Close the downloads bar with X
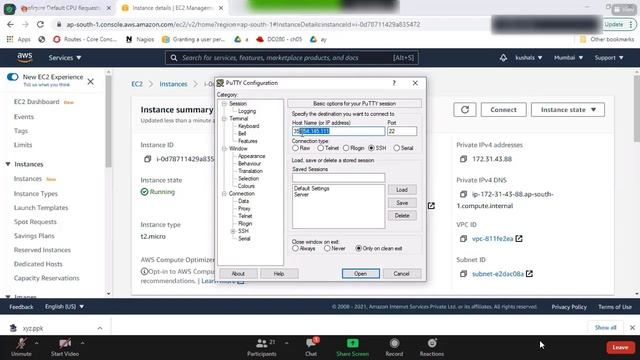The image size is (640, 360). pyautogui.click(x=632, y=327)
